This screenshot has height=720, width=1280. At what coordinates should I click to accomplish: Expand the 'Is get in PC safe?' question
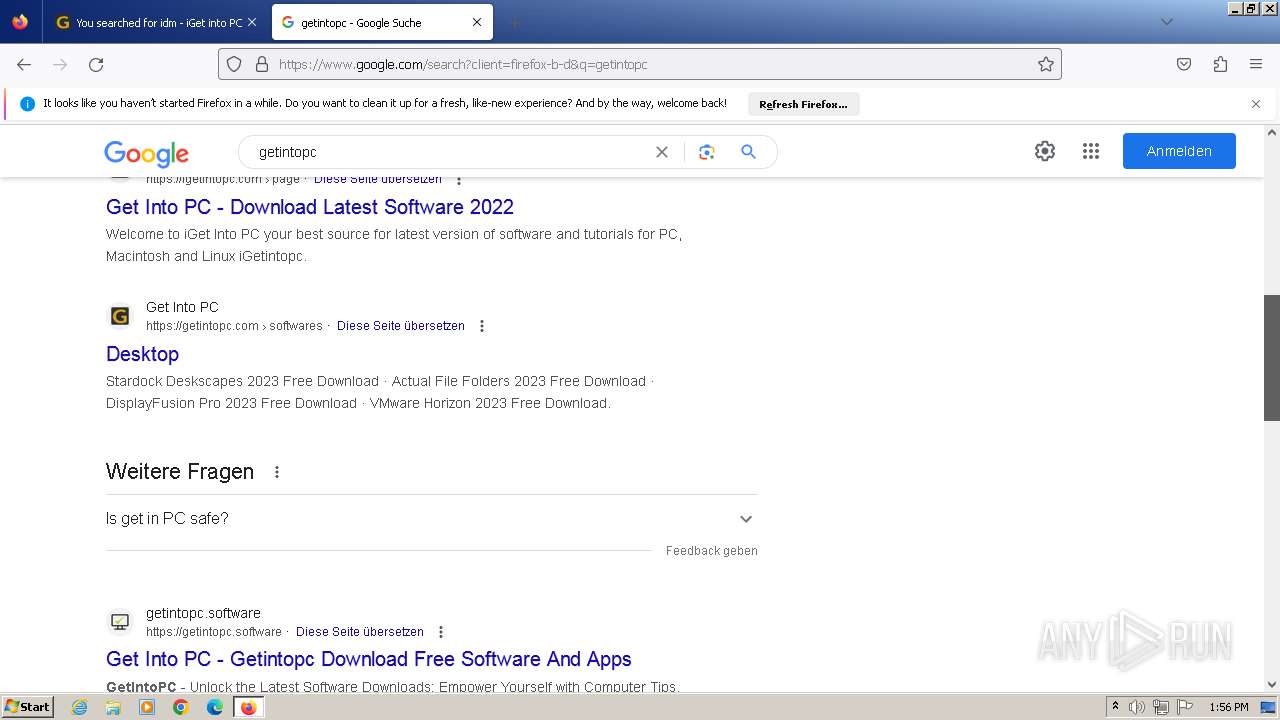point(431,519)
